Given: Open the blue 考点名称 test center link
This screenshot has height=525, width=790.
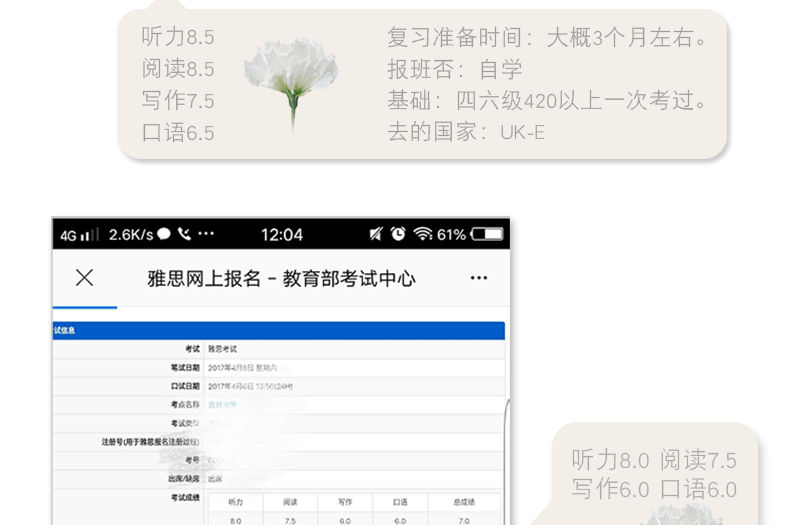Looking at the screenshot, I should (222, 405).
